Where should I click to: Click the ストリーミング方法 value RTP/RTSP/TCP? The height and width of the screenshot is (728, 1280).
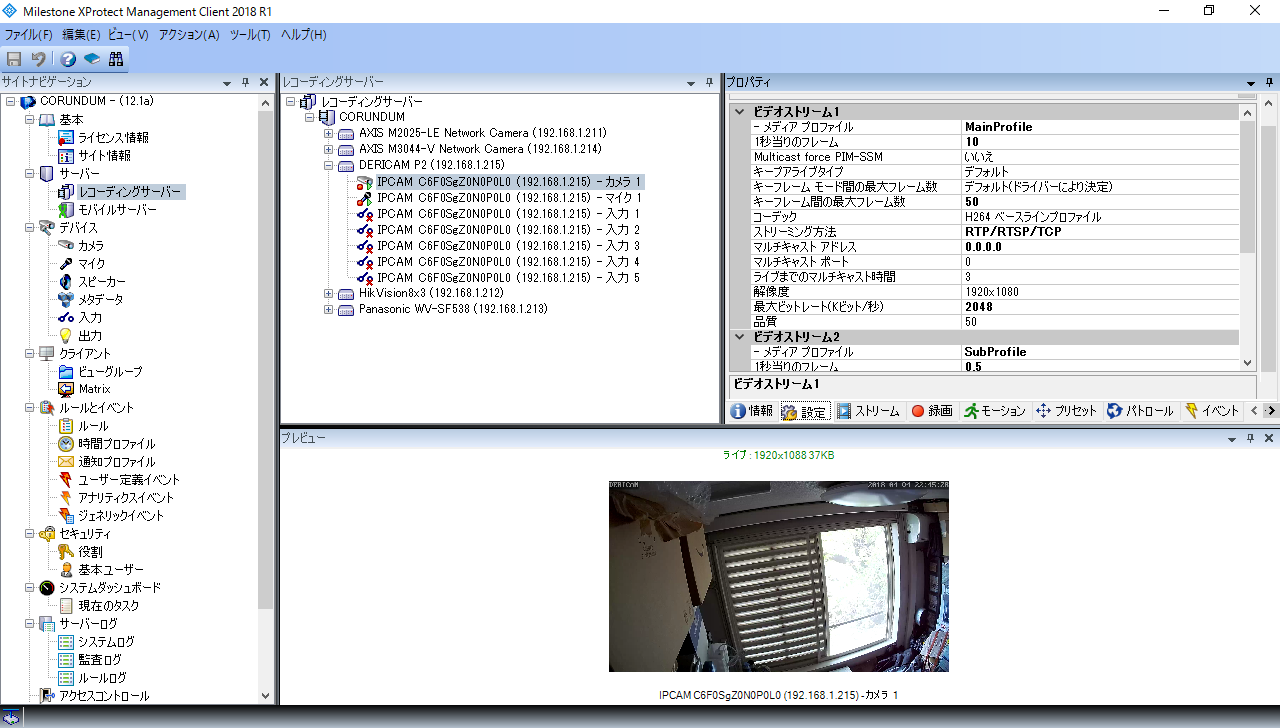pos(1013,232)
